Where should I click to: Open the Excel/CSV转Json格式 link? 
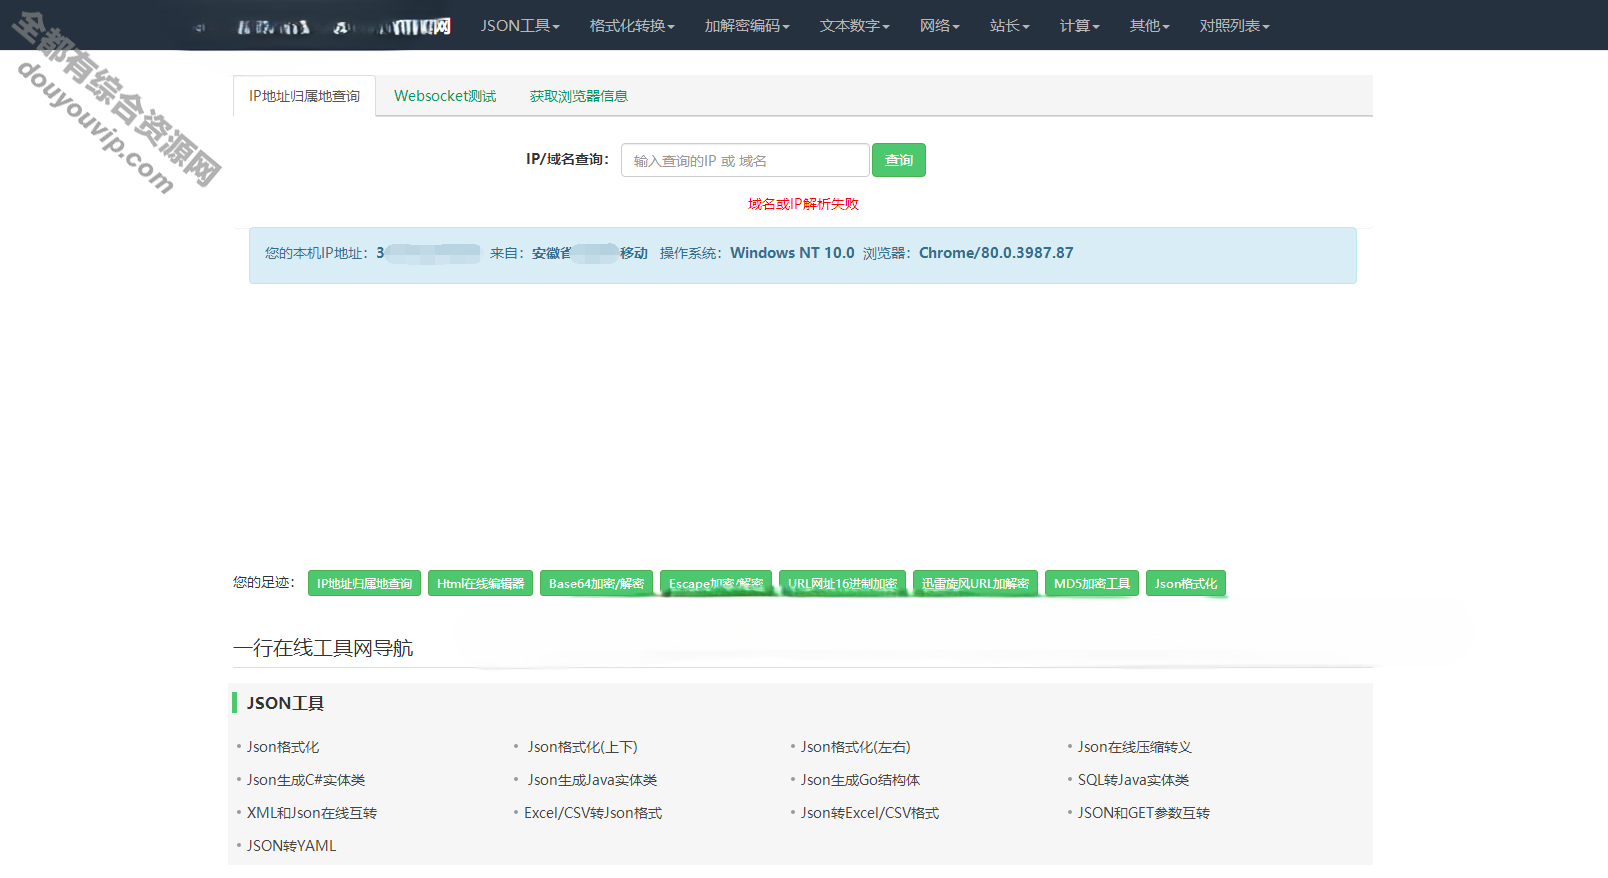click(x=593, y=813)
